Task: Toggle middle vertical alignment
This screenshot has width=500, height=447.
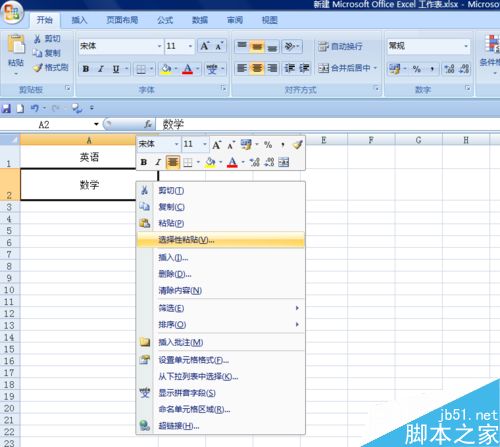Action: [x=257, y=46]
